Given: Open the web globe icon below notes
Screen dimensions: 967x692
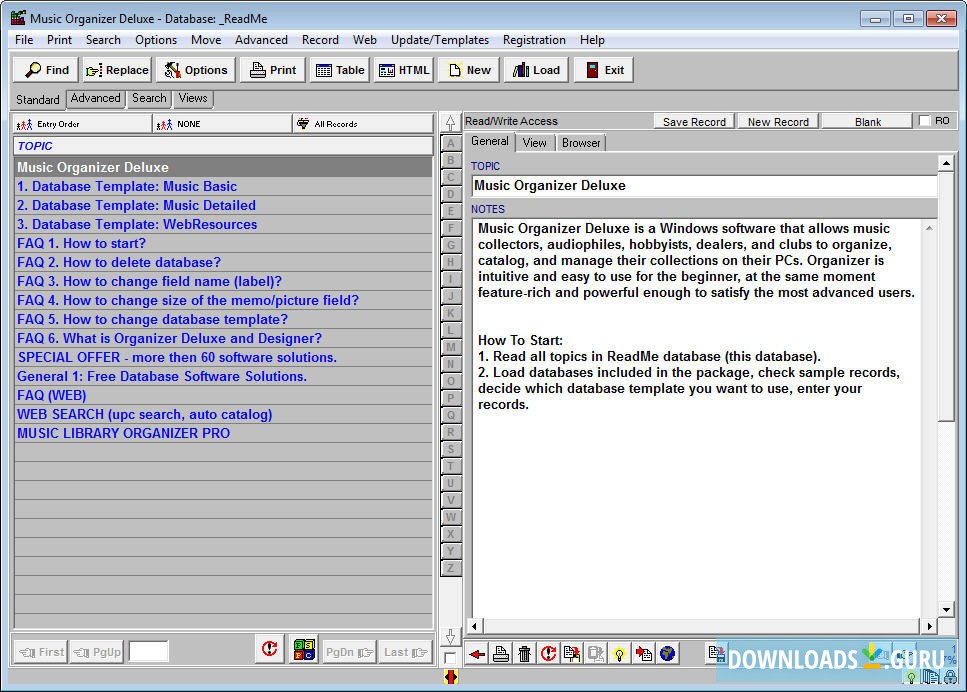Looking at the screenshot, I should click(667, 654).
